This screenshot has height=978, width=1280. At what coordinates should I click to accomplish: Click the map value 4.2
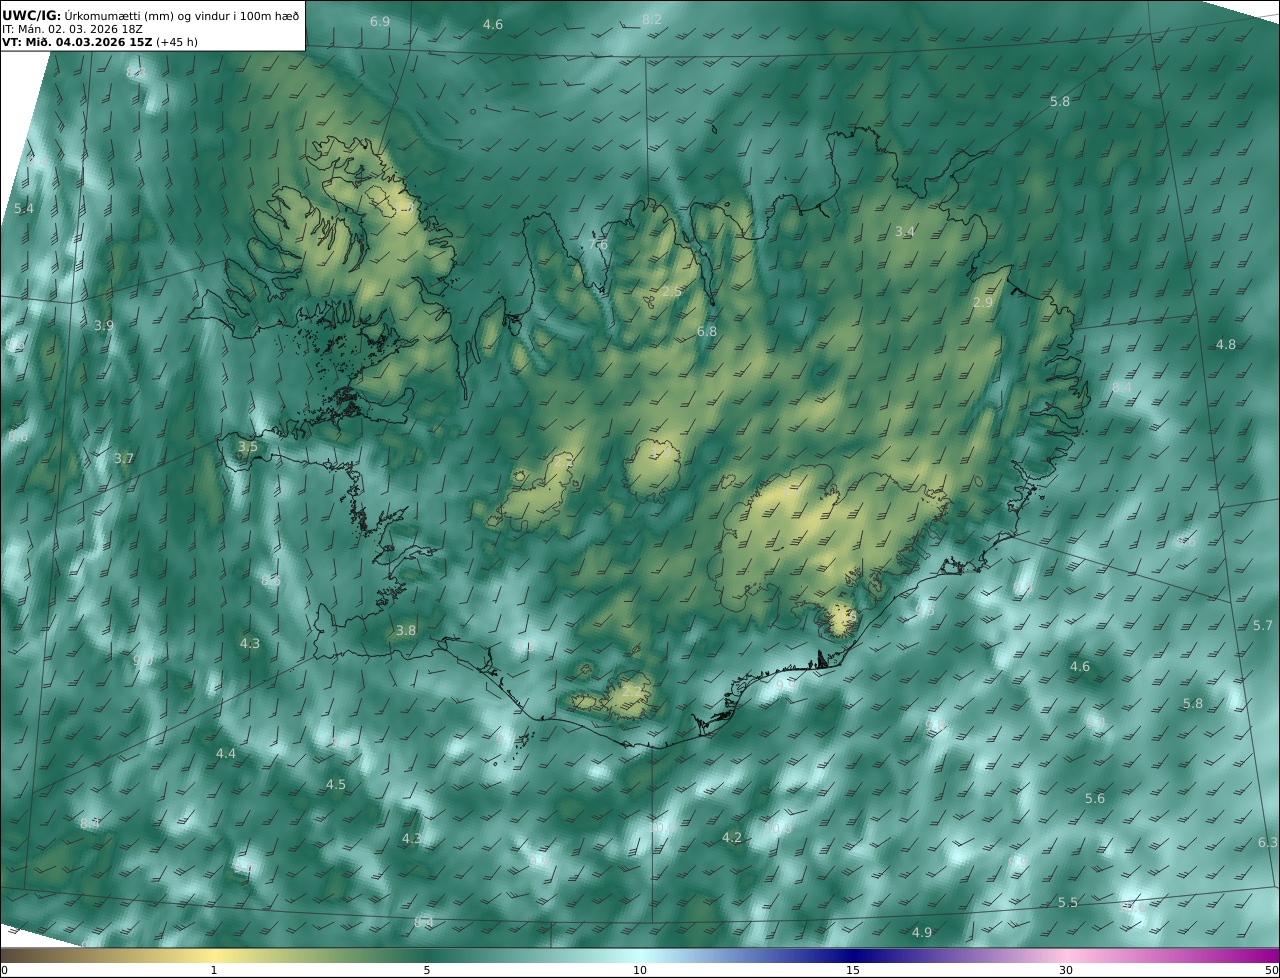point(732,837)
